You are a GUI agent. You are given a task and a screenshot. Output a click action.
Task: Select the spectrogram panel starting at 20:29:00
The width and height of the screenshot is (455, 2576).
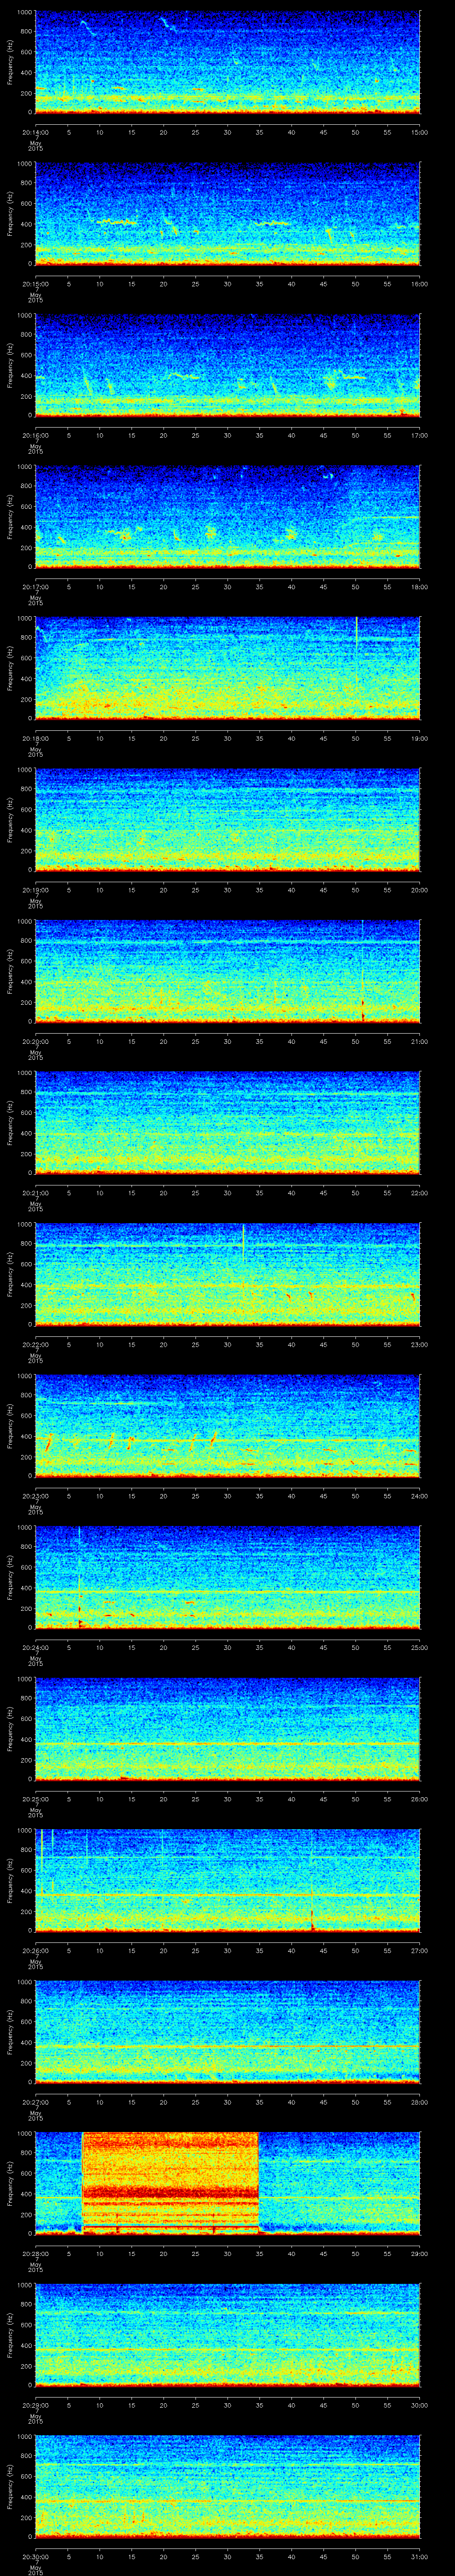228,2334
